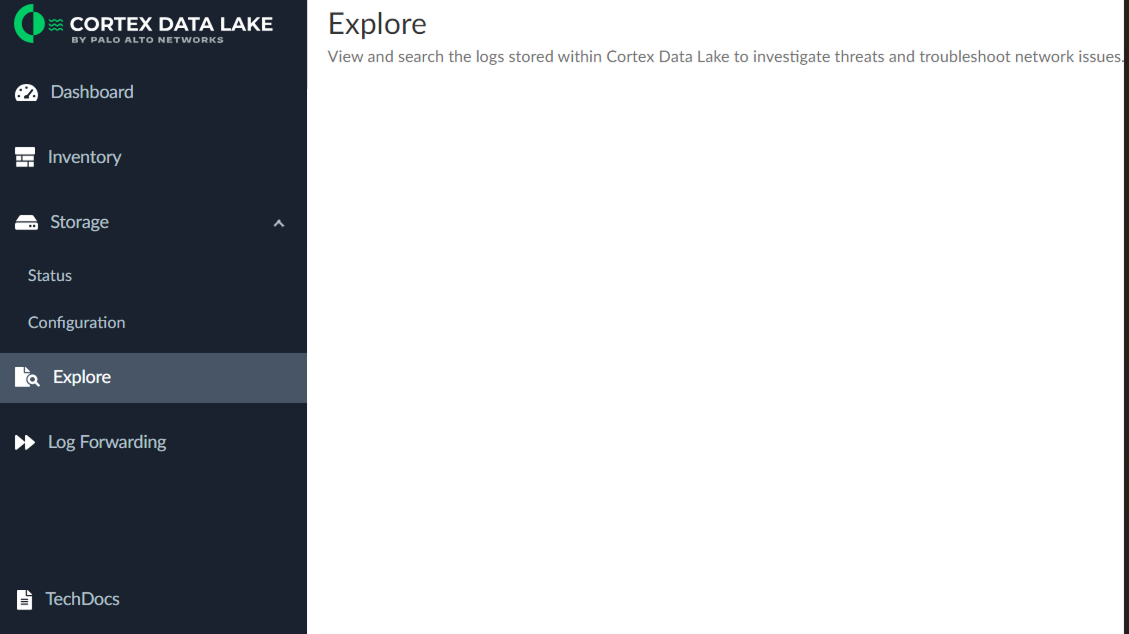Viewport: 1129px width, 634px height.
Task: Open the TechDocs link
Action: [x=82, y=599]
